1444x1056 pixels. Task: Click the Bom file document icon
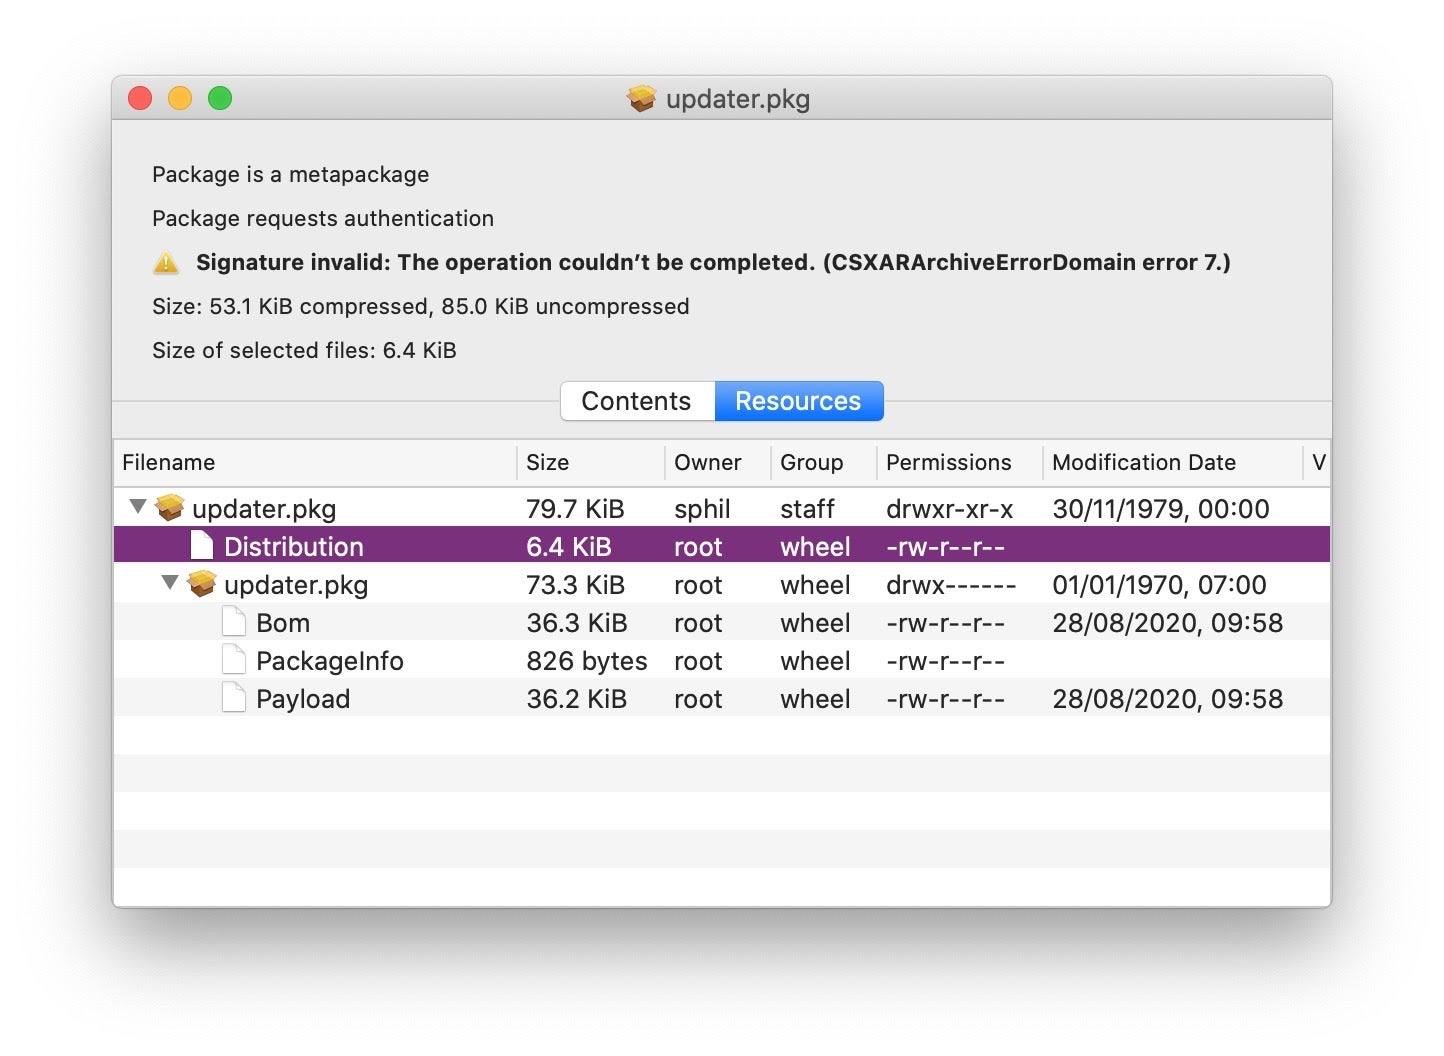pyautogui.click(x=234, y=622)
